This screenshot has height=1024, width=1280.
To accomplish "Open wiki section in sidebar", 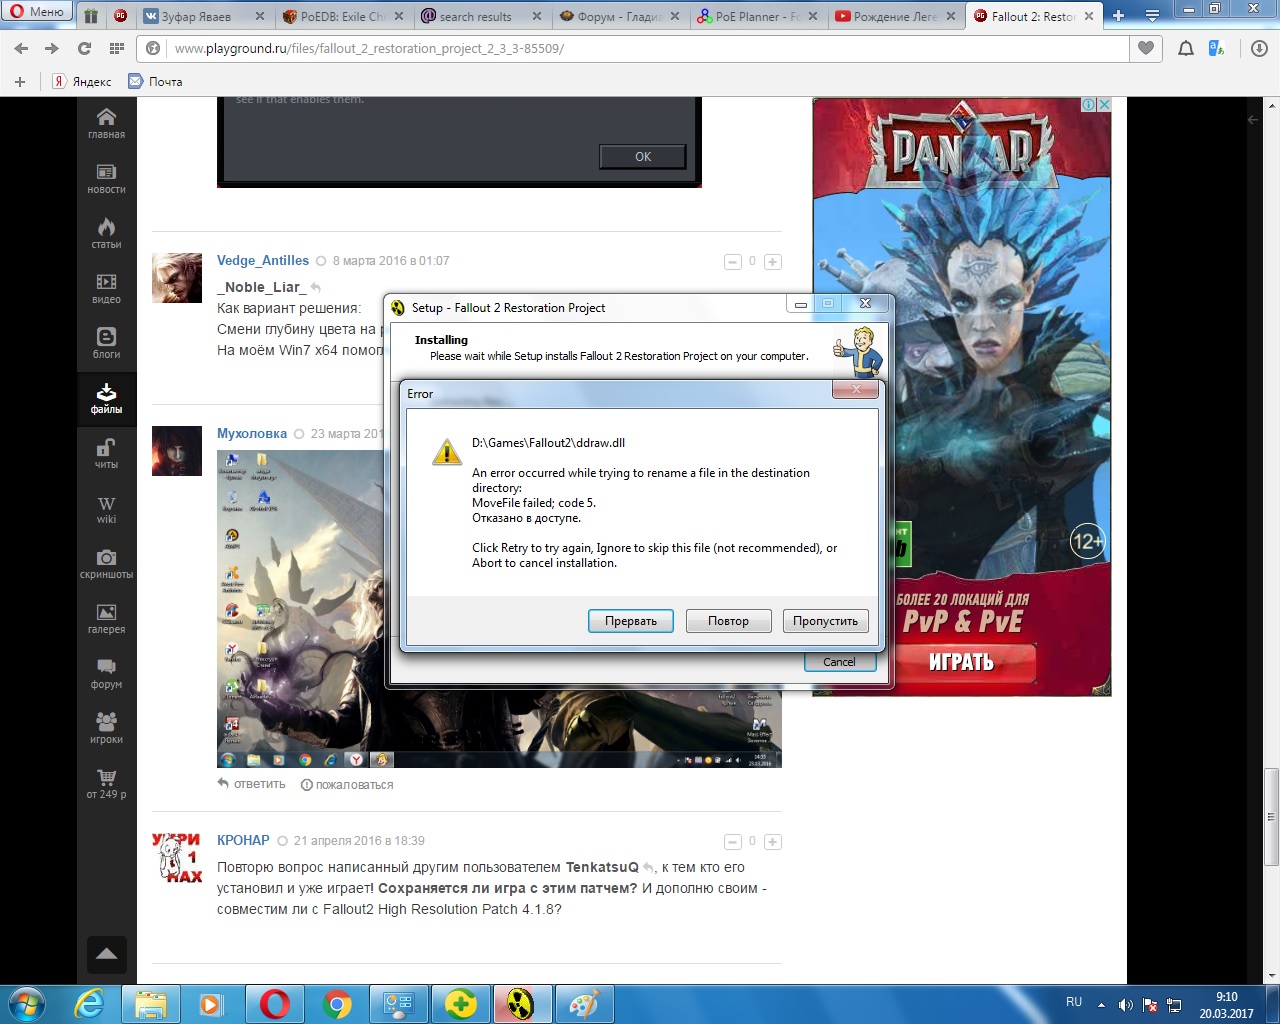I will tap(106, 509).
